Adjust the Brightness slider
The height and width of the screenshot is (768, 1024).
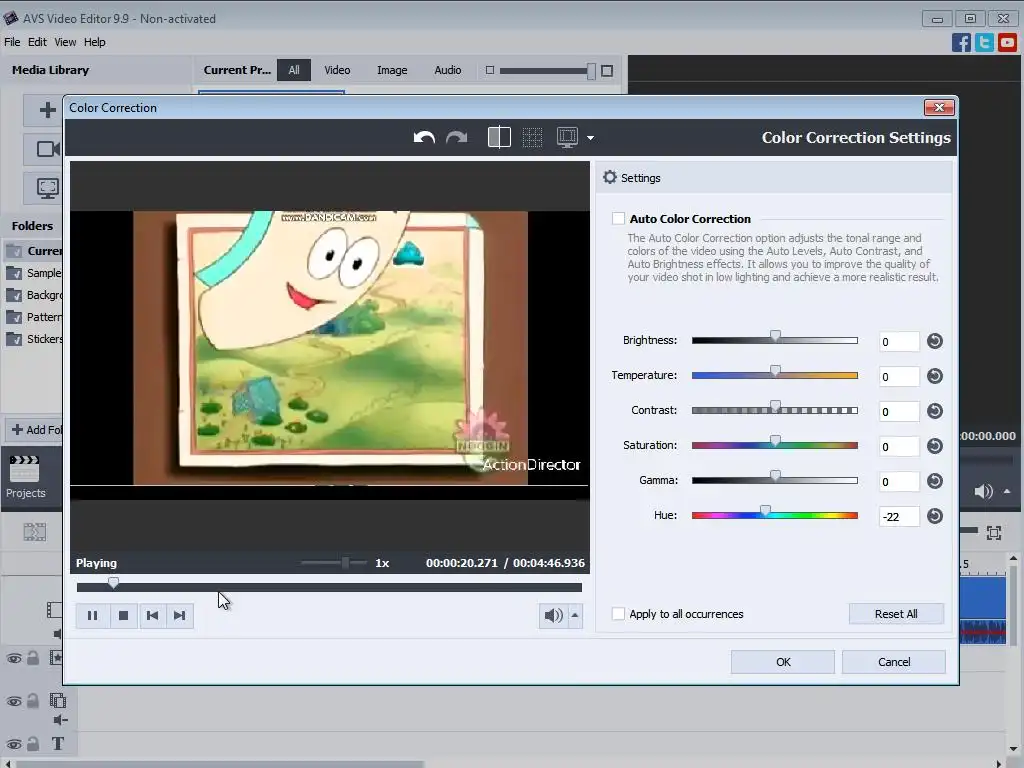(x=775, y=337)
